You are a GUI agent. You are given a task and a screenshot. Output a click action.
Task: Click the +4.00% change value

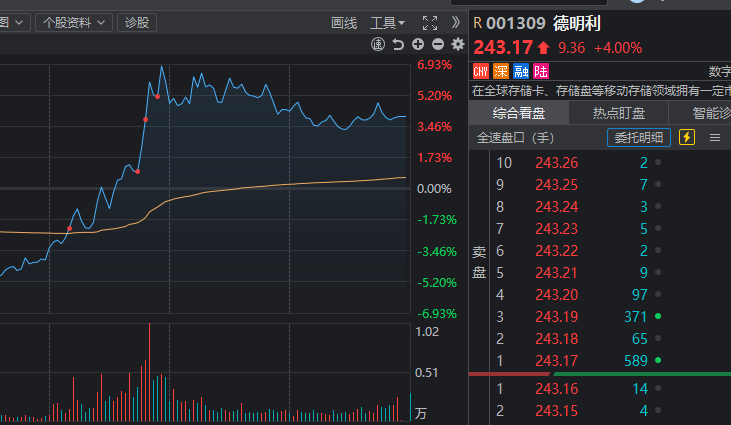(x=618, y=48)
